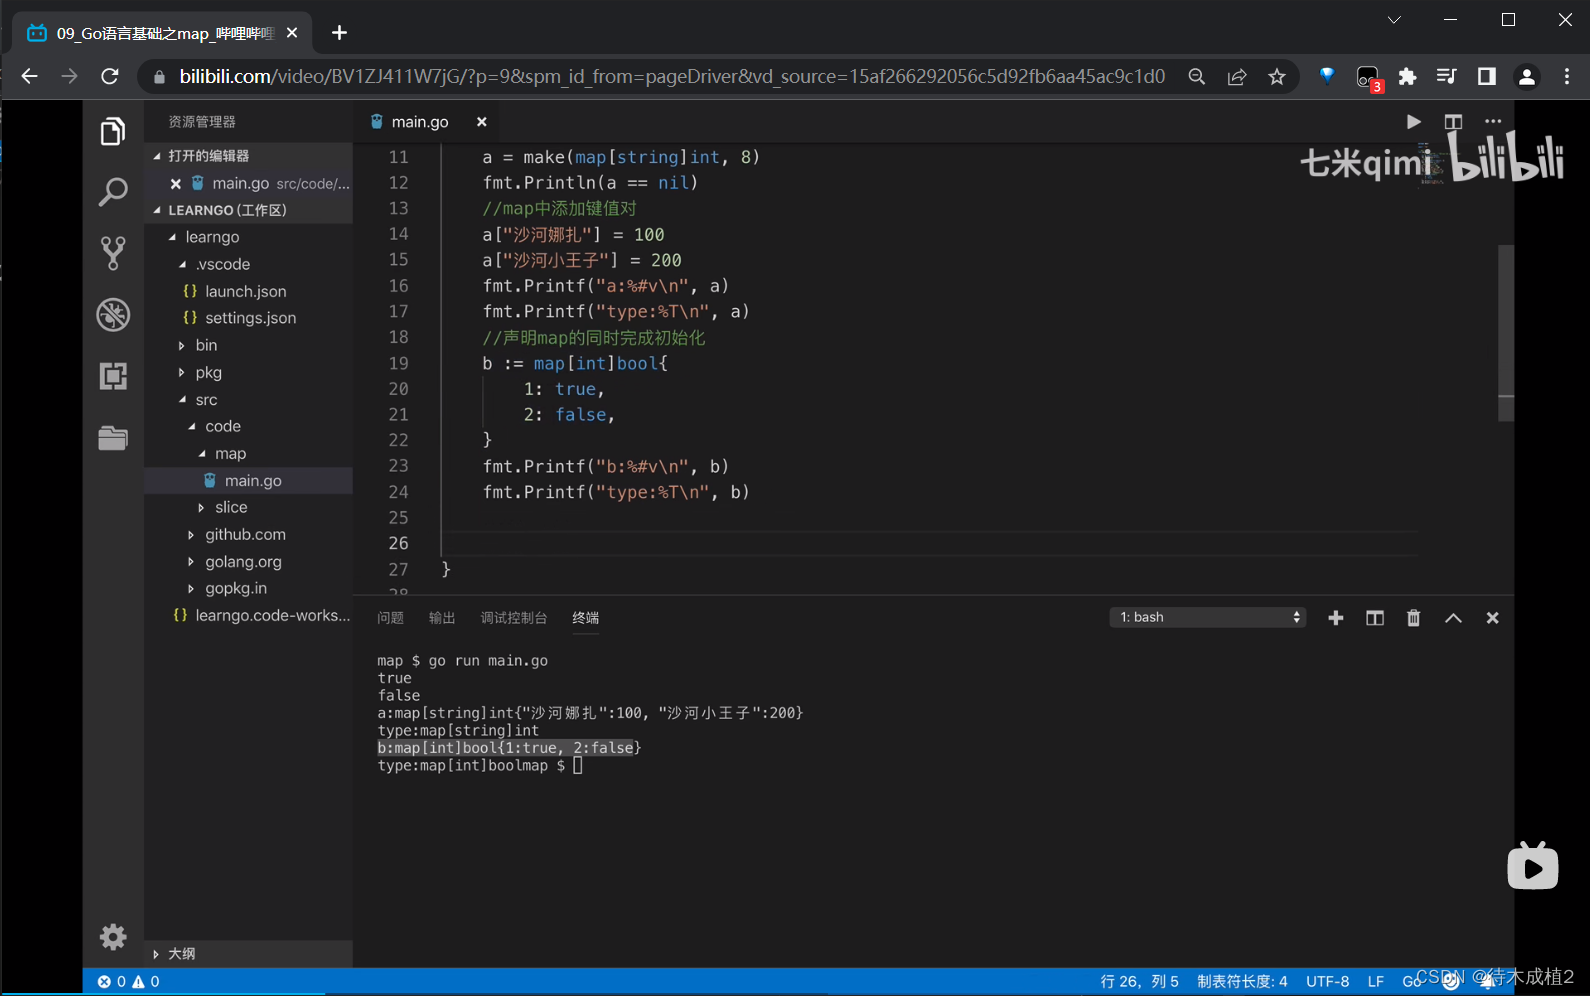Viewport: 1590px width, 996px height.
Task: Open the Extensions icon in the activity bar
Action: [x=113, y=376]
